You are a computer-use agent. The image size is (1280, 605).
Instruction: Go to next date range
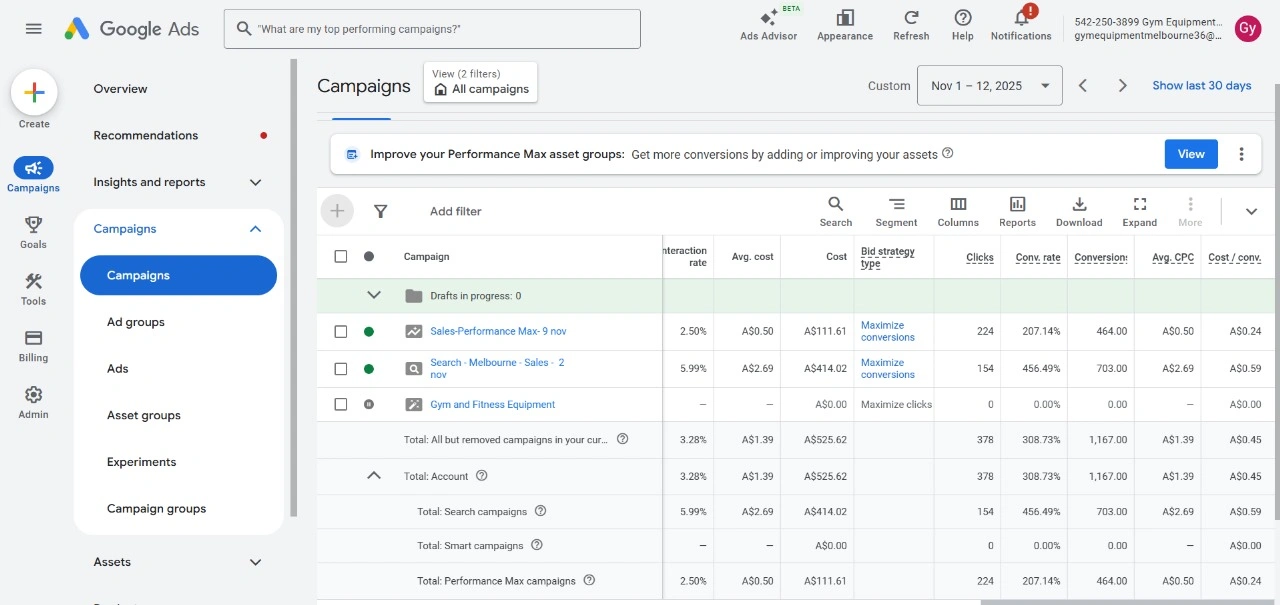tap(1122, 86)
